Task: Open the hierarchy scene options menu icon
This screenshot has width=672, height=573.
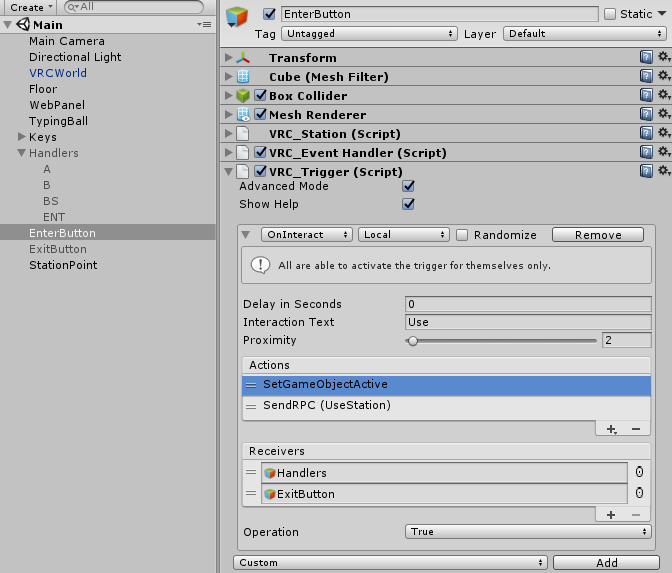Action: pos(204,24)
